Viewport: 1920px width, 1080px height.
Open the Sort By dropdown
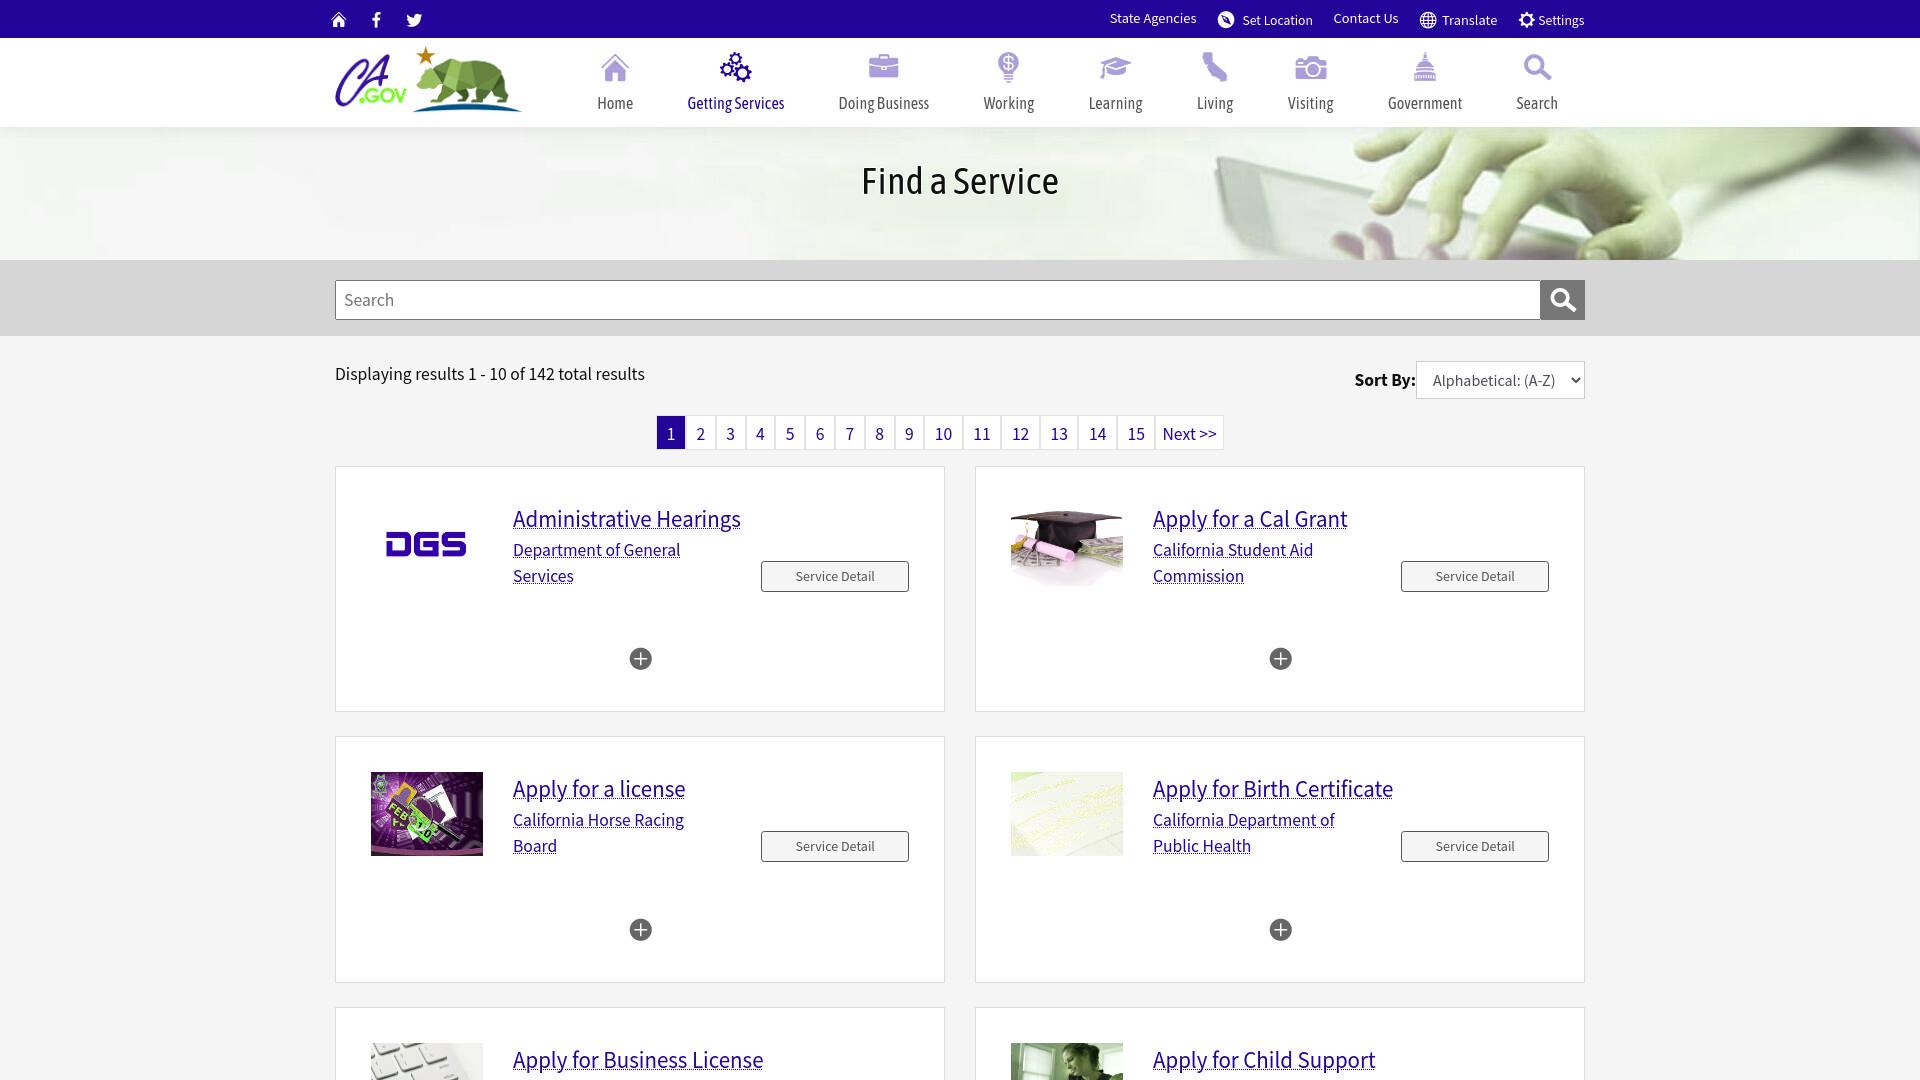pos(1500,380)
